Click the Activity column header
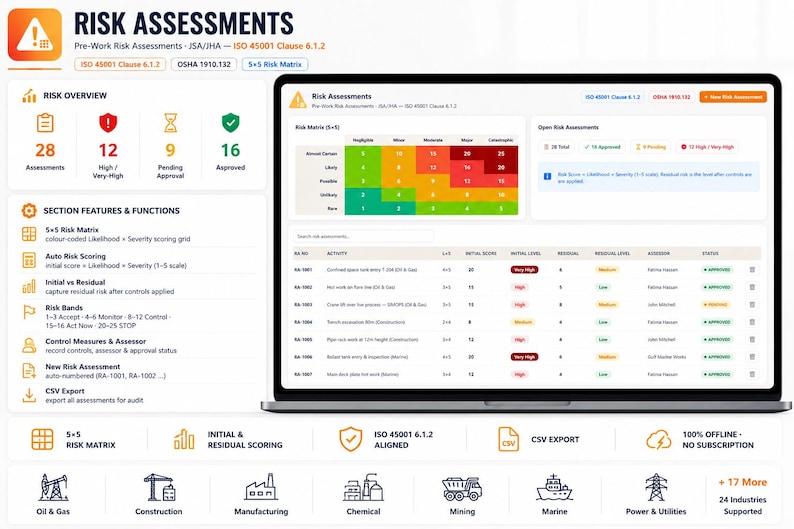 [337, 253]
